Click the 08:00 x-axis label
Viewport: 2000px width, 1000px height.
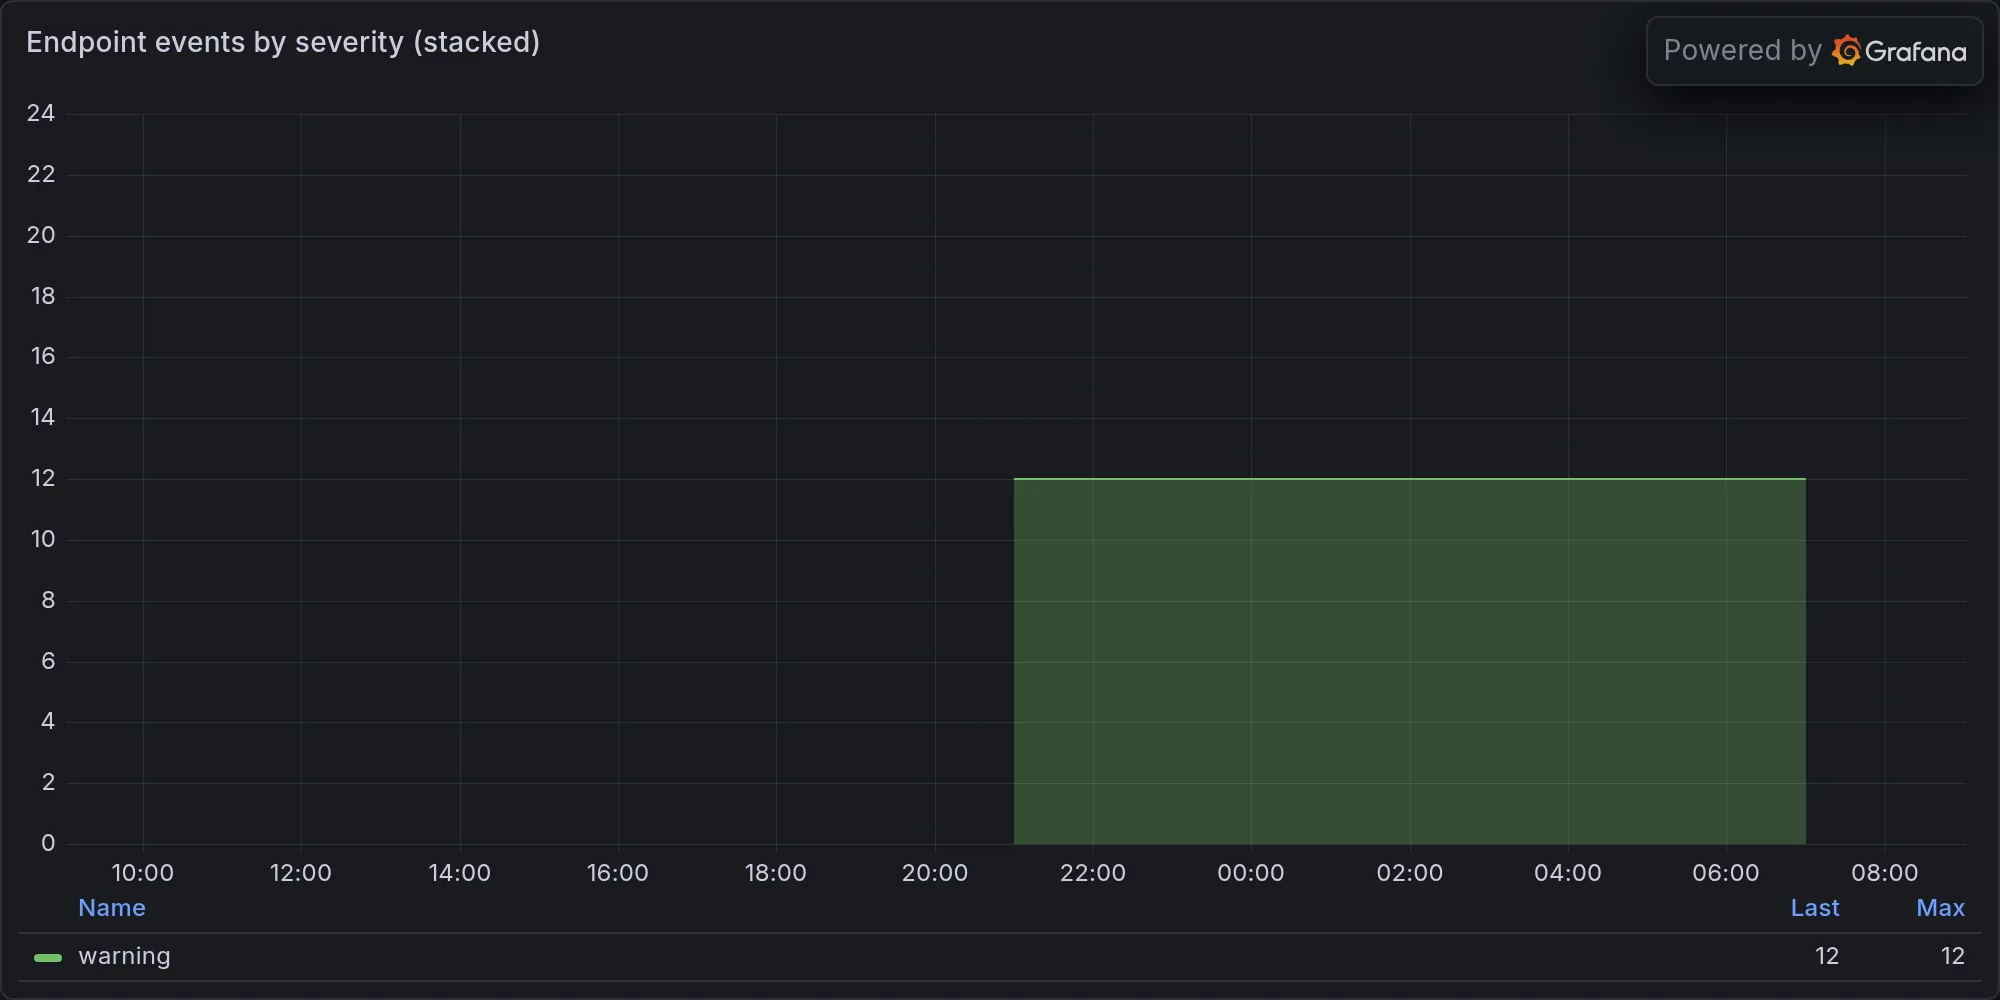coord(1885,873)
